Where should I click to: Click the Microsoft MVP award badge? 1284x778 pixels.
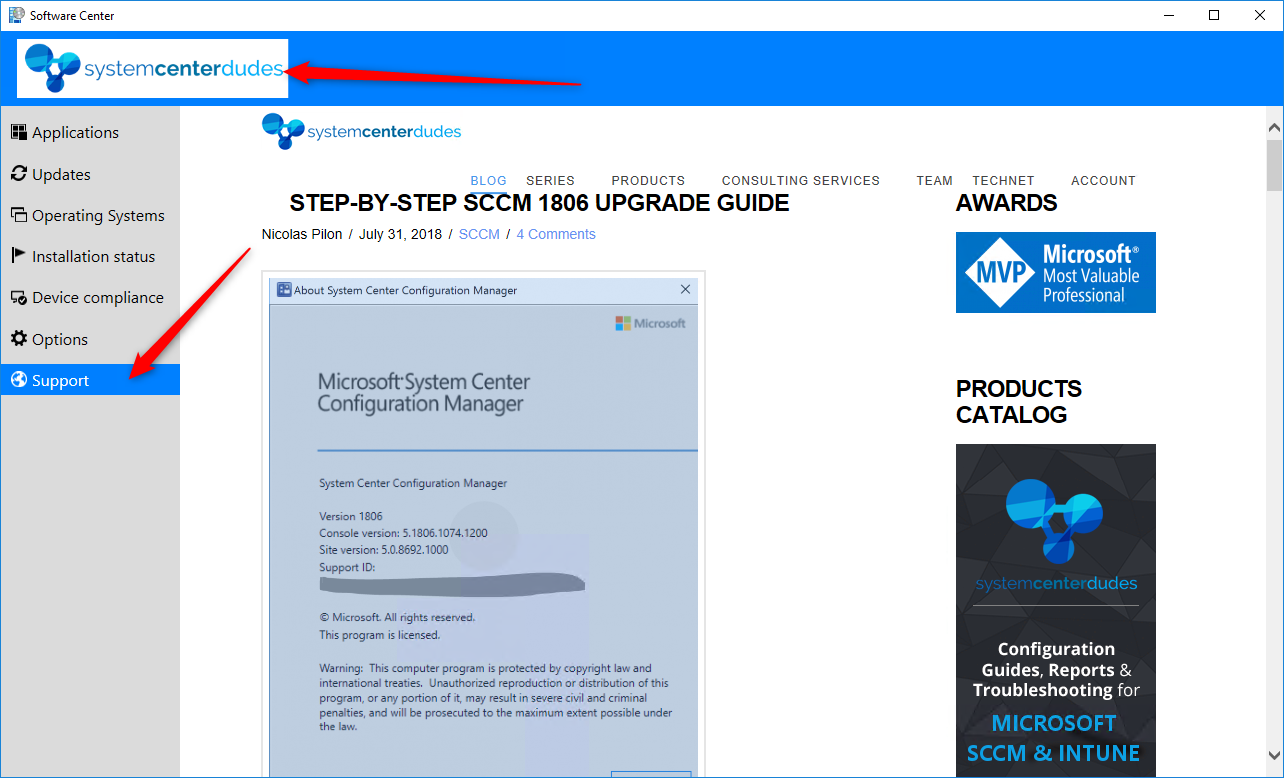(x=1056, y=272)
